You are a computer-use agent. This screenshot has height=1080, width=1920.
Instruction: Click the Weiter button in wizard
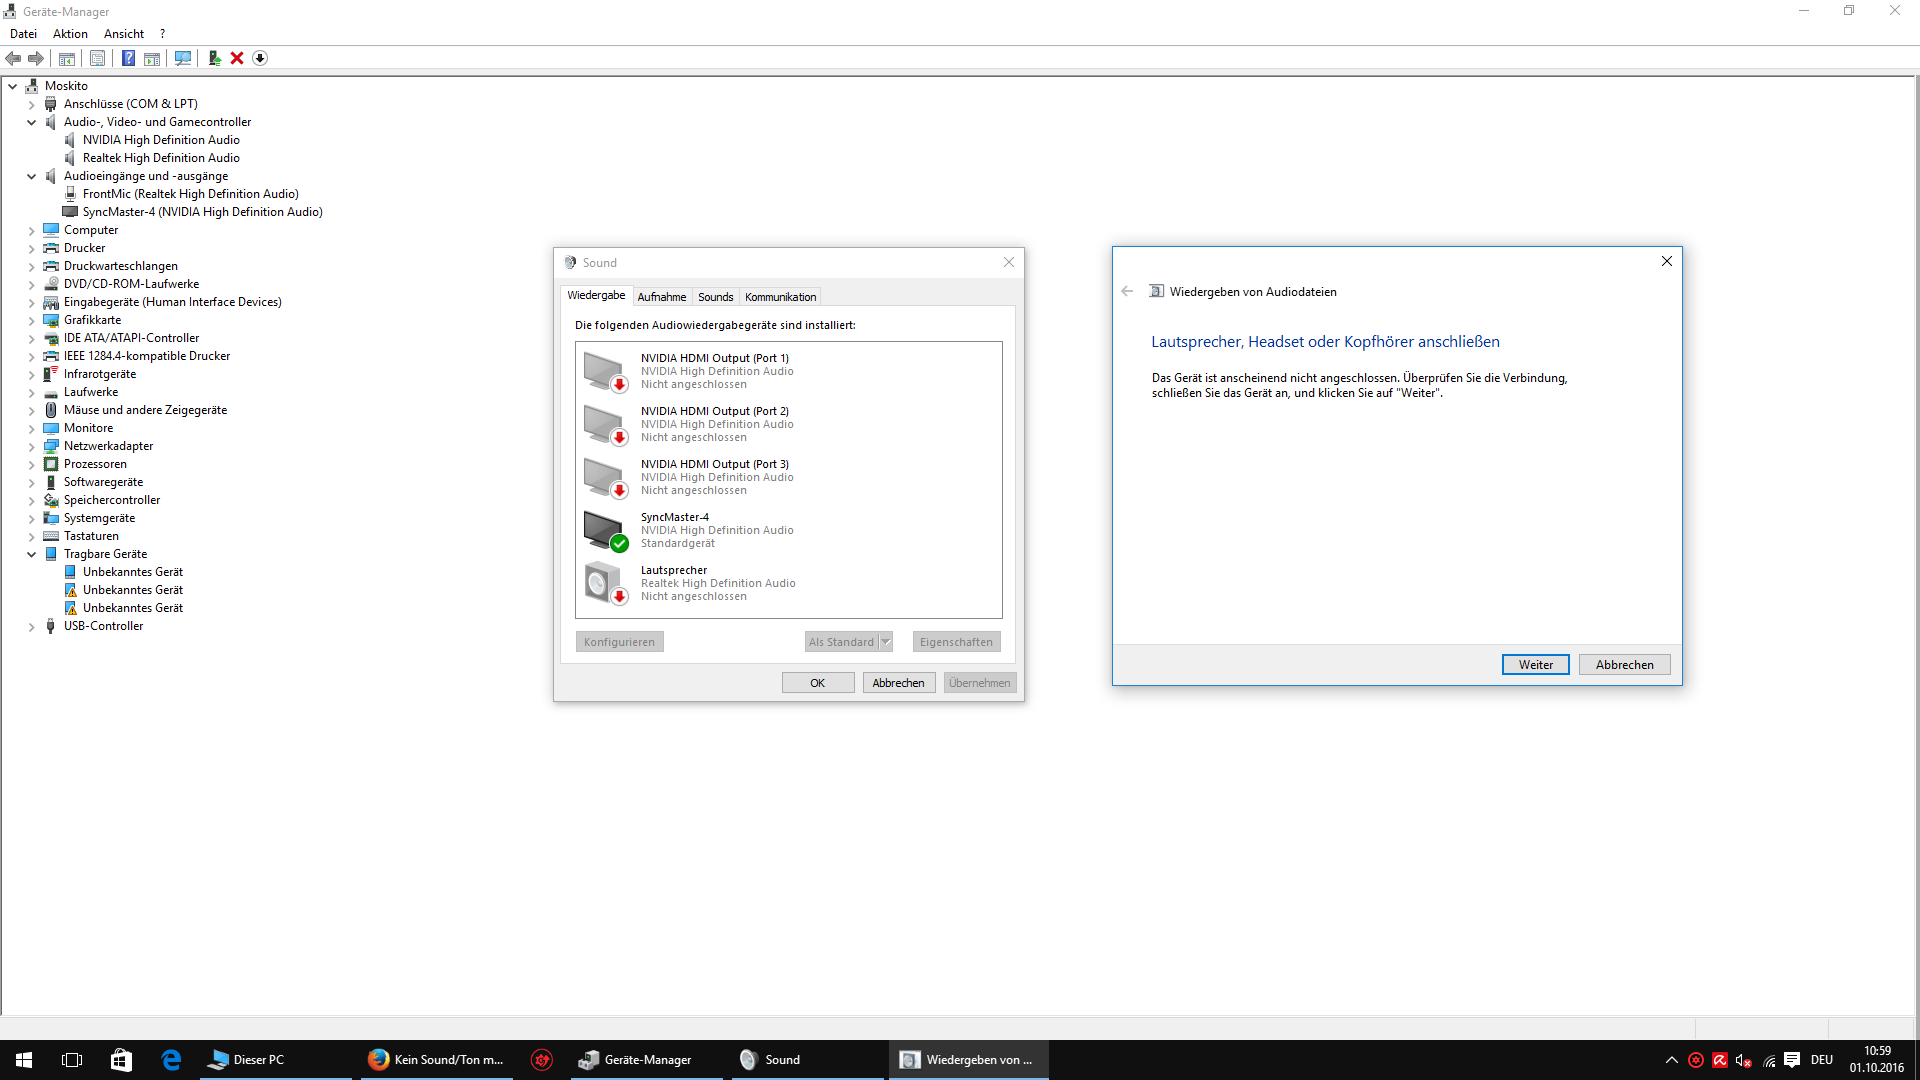click(1535, 665)
